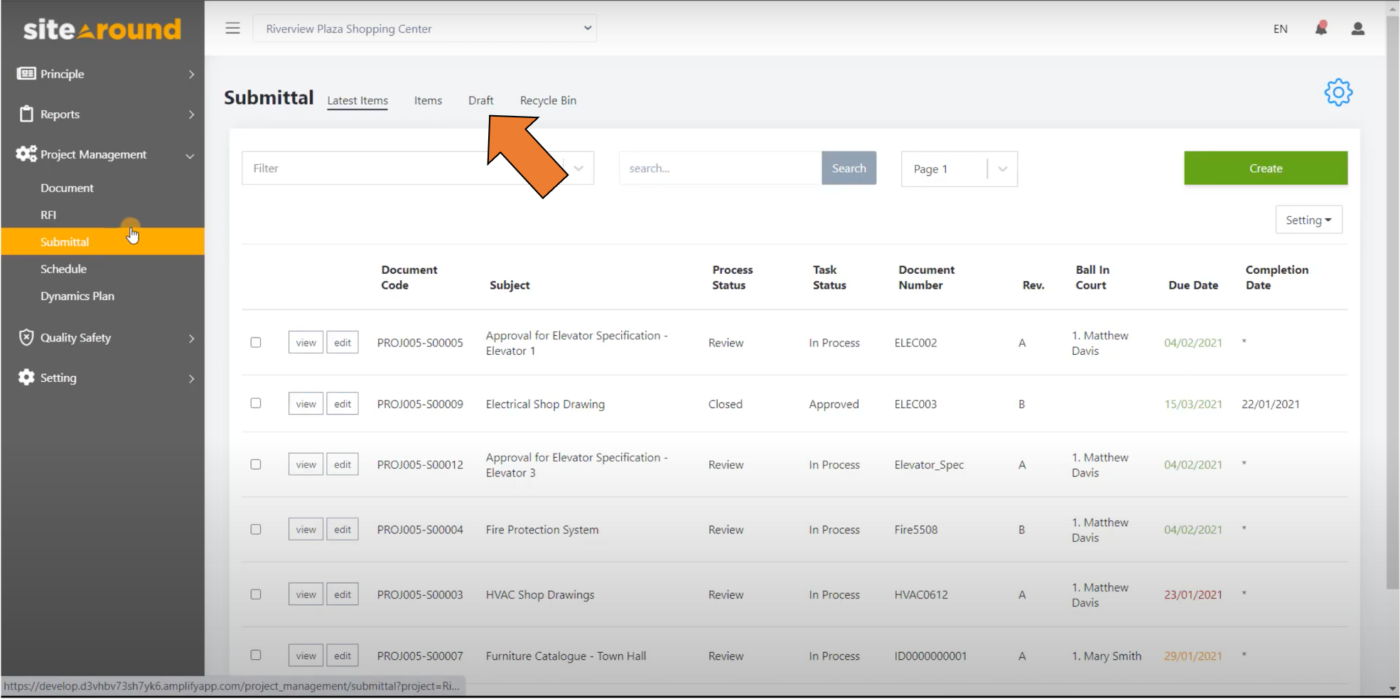The width and height of the screenshot is (1400, 699).
Task: Click edit for PROJ005-S00005
Action: pyautogui.click(x=342, y=343)
